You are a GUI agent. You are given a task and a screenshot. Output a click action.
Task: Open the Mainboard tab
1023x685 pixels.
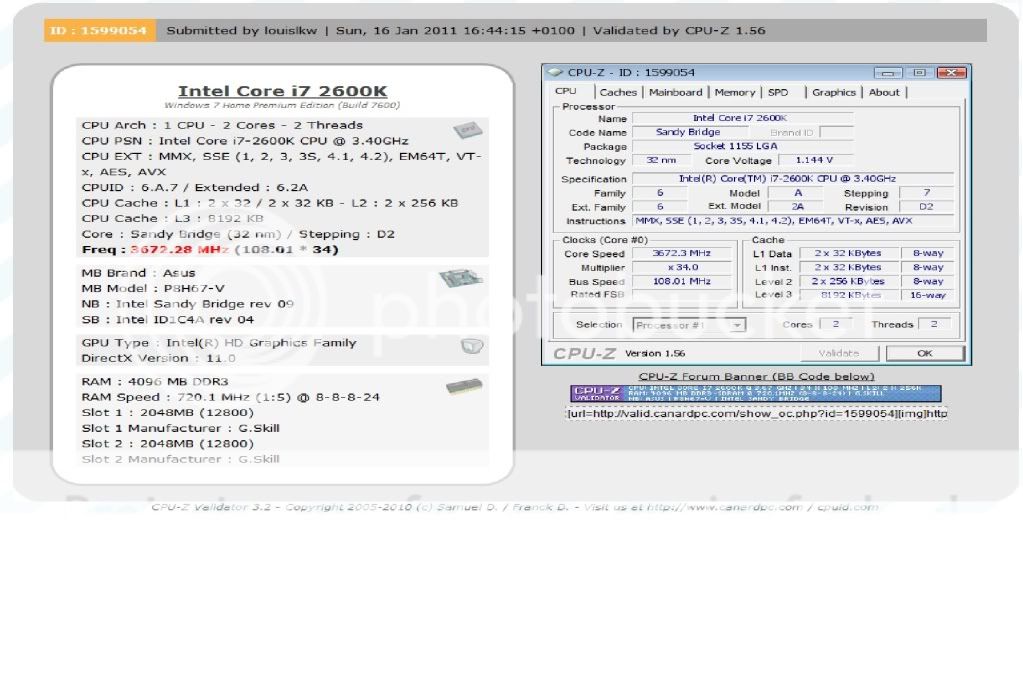click(x=675, y=93)
